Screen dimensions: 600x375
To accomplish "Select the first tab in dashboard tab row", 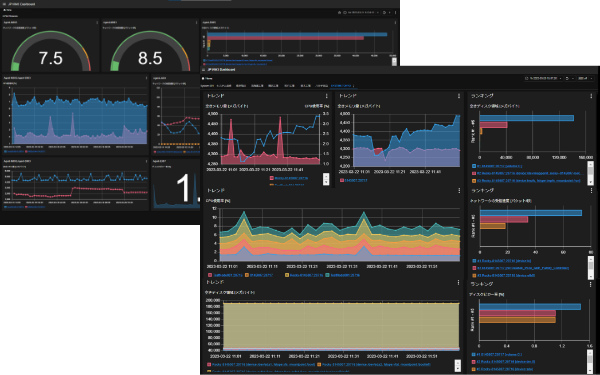I will click(207, 86).
